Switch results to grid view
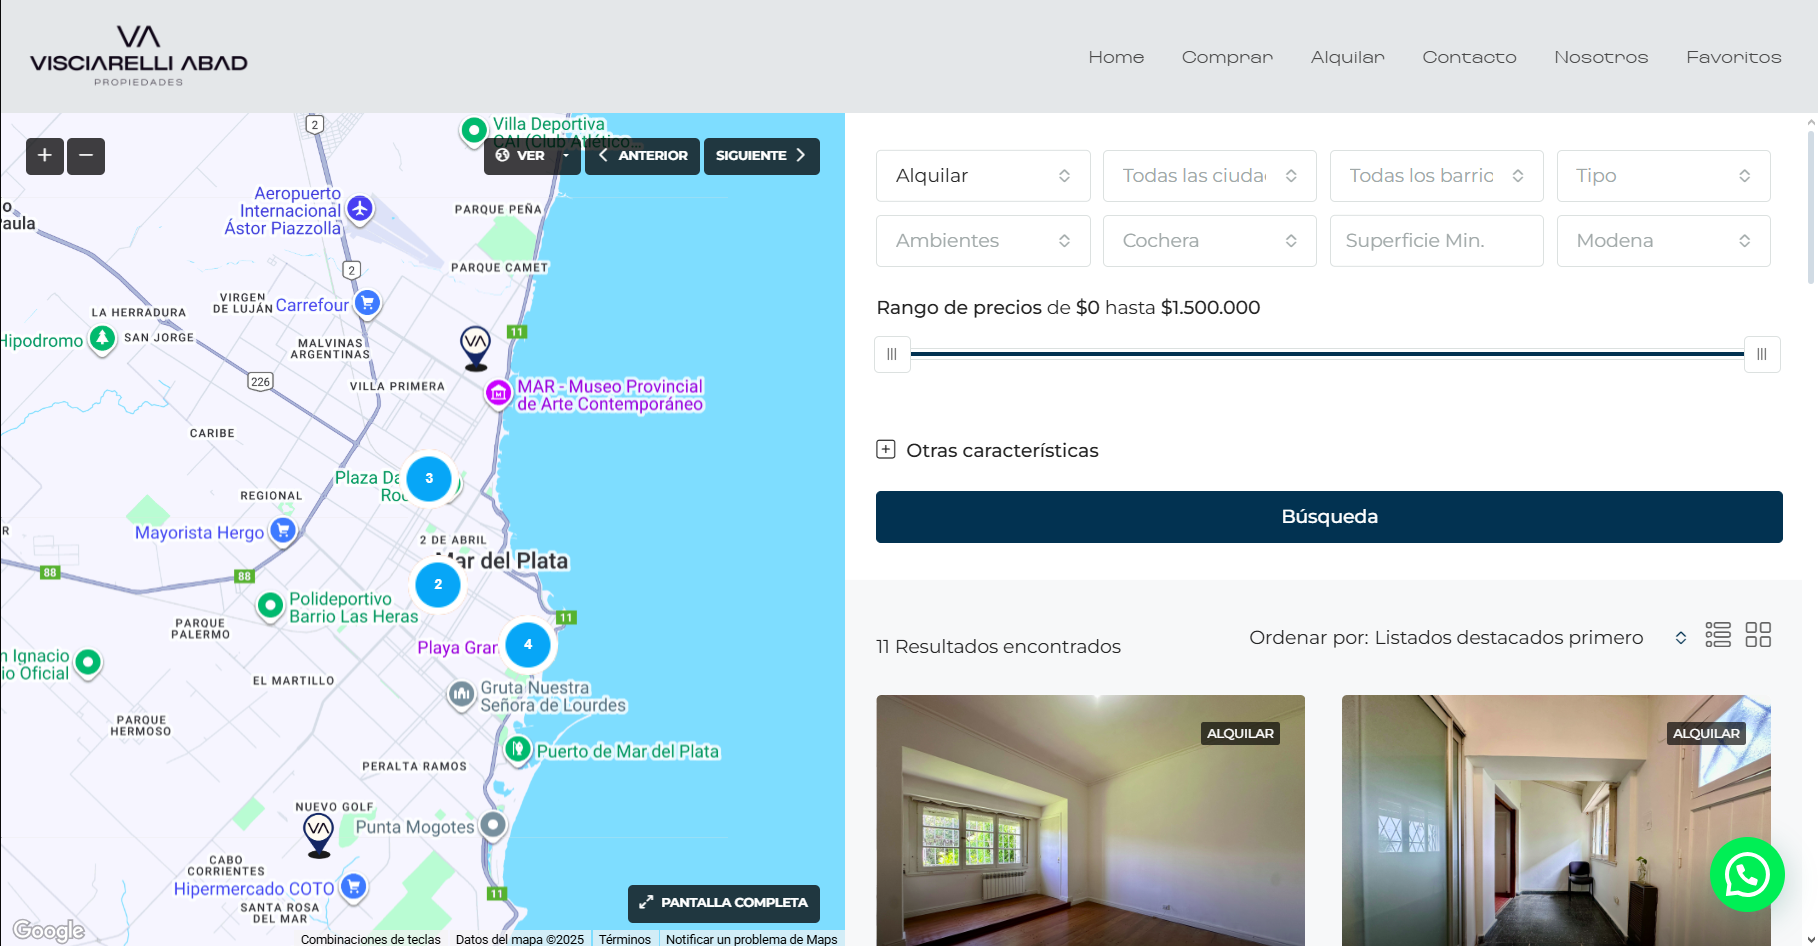Viewport: 1818px width, 946px height. pyautogui.click(x=1758, y=635)
